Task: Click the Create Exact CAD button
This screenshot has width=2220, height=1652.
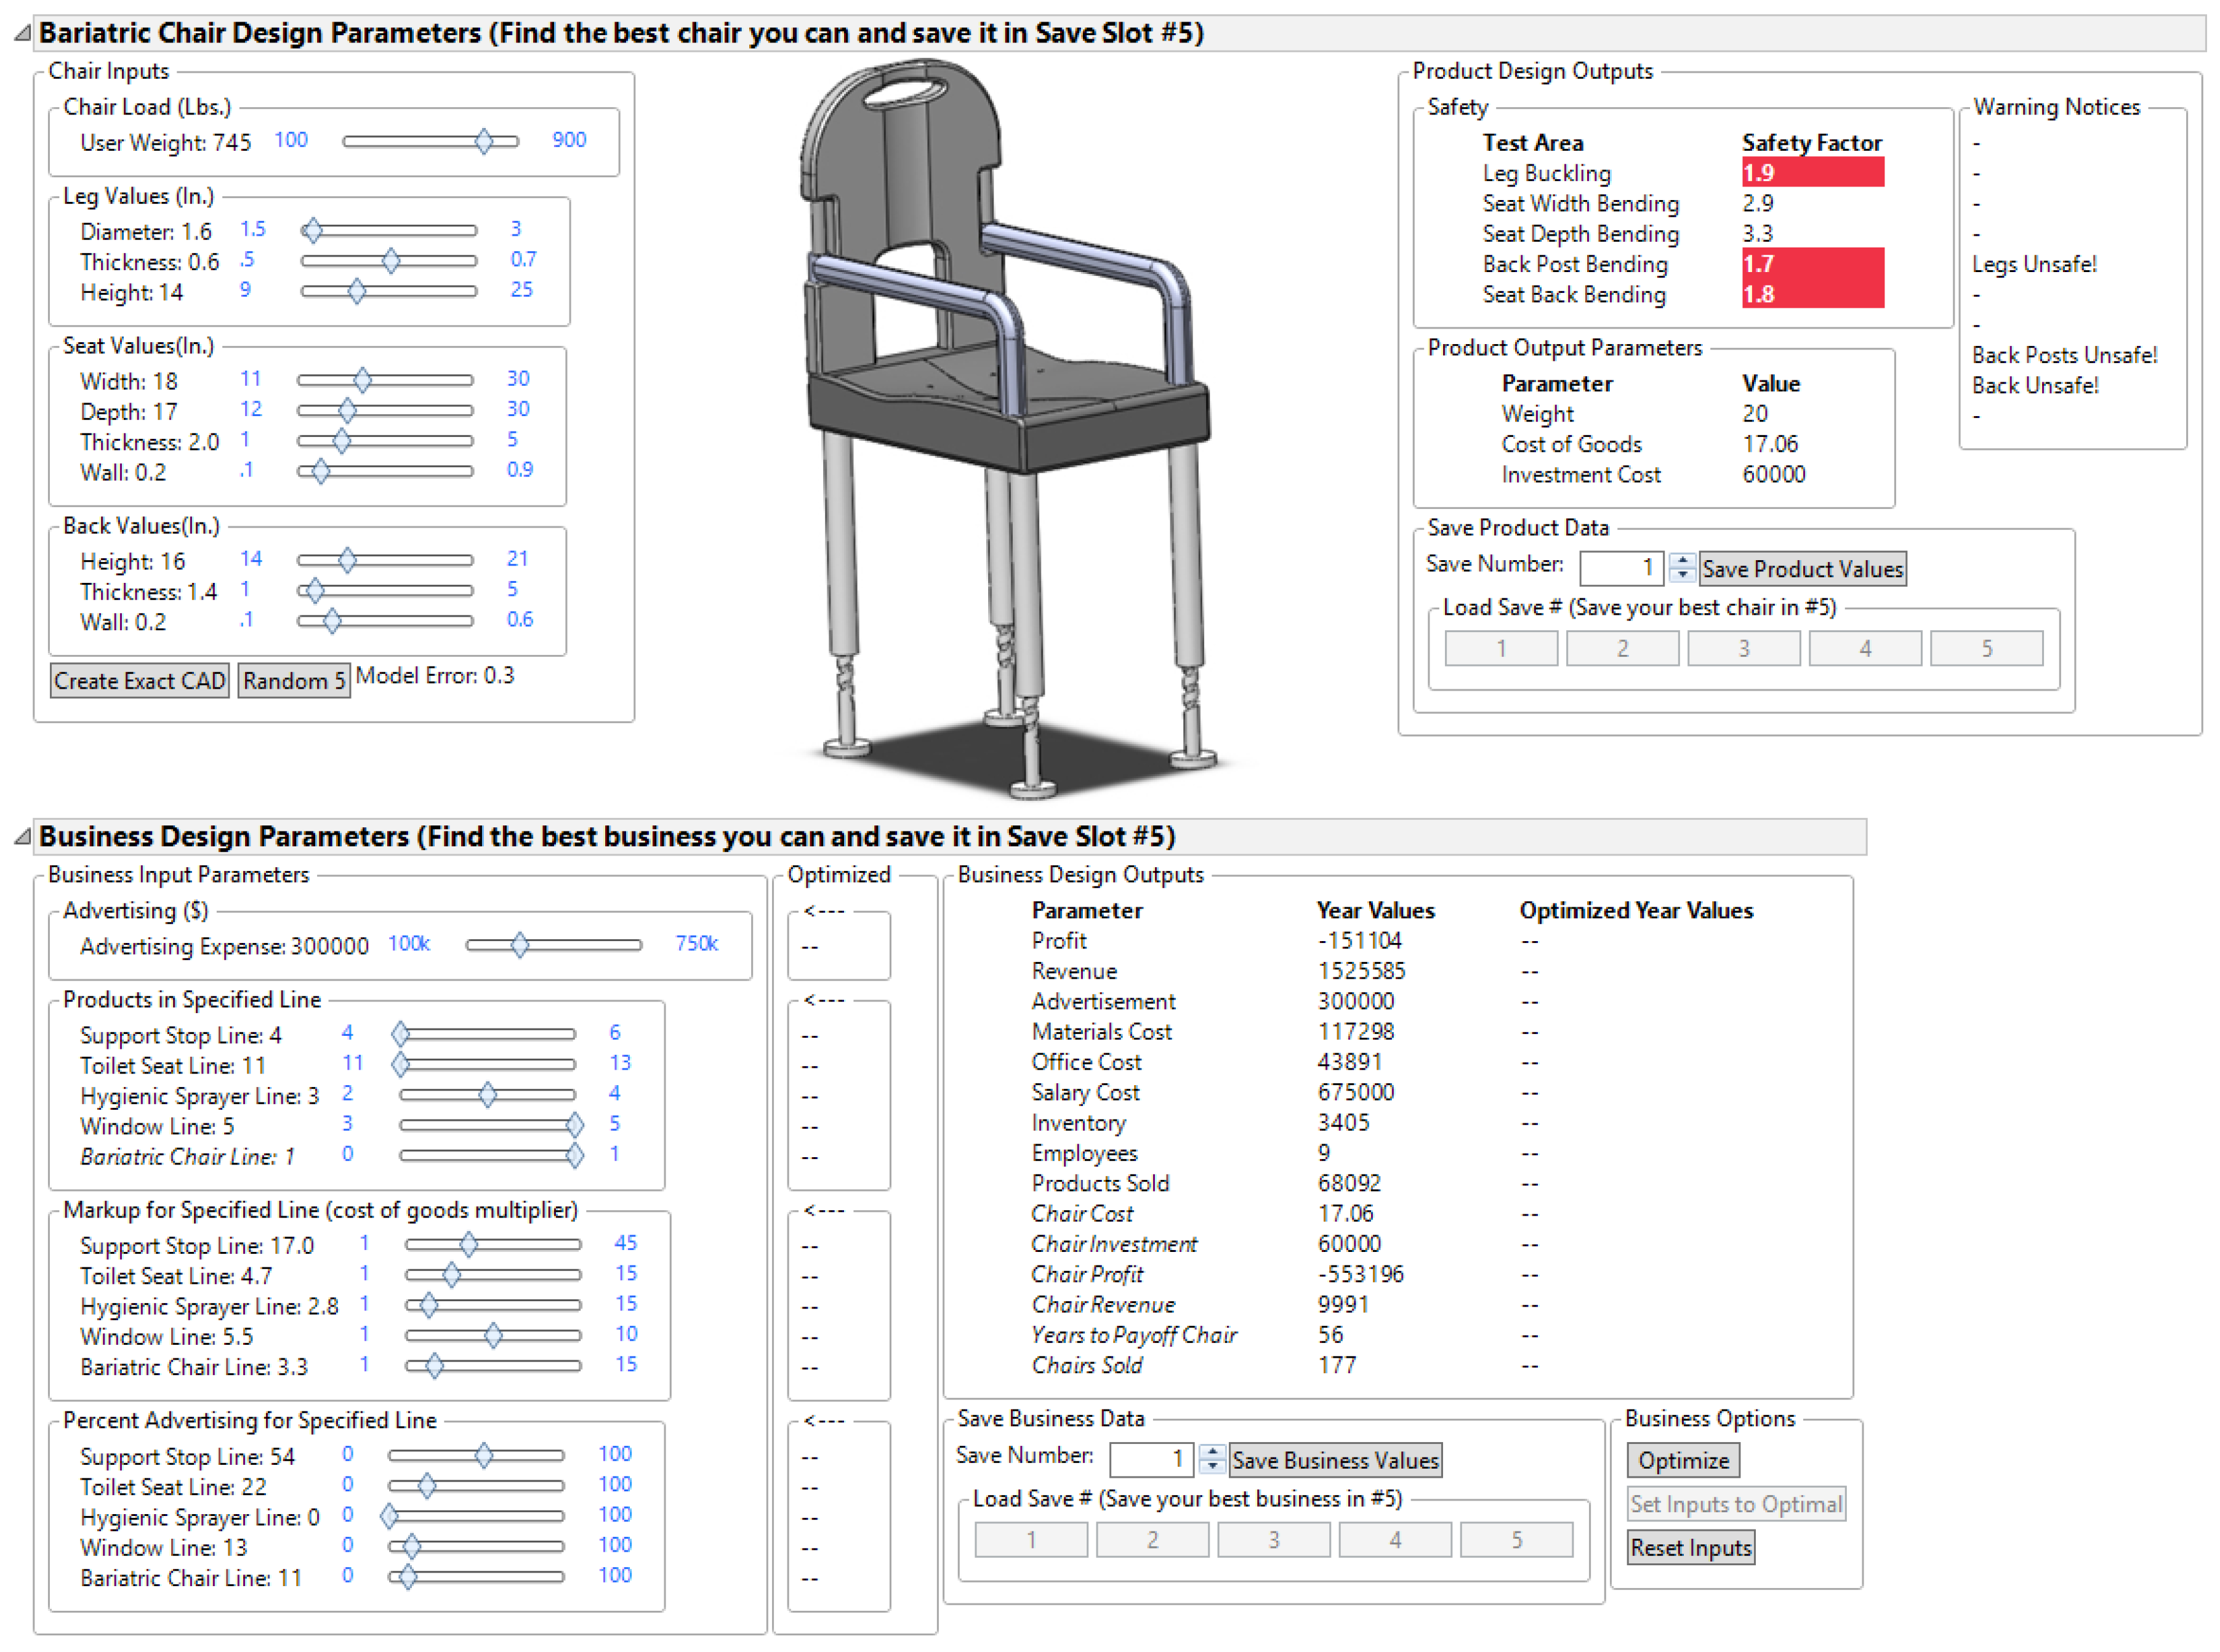Action: pos(140,681)
